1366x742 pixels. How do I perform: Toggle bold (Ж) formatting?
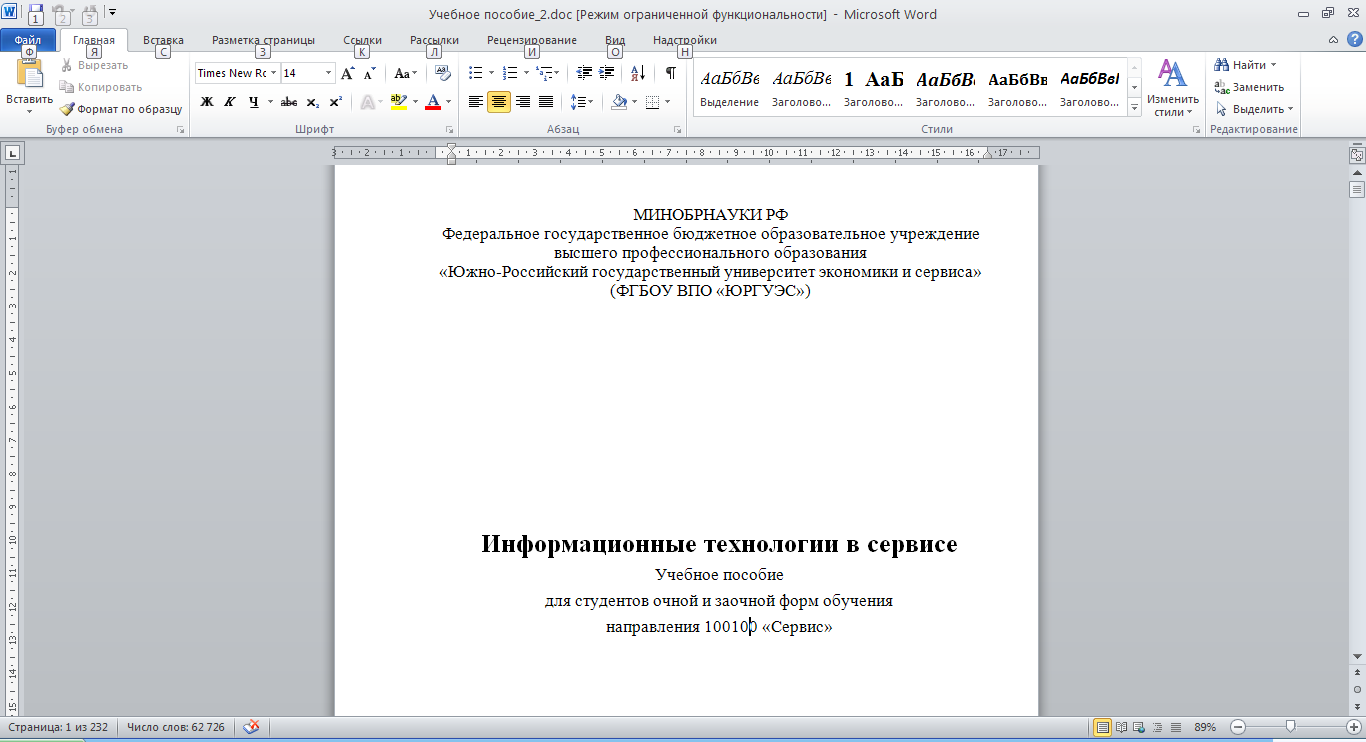(207, 102)
